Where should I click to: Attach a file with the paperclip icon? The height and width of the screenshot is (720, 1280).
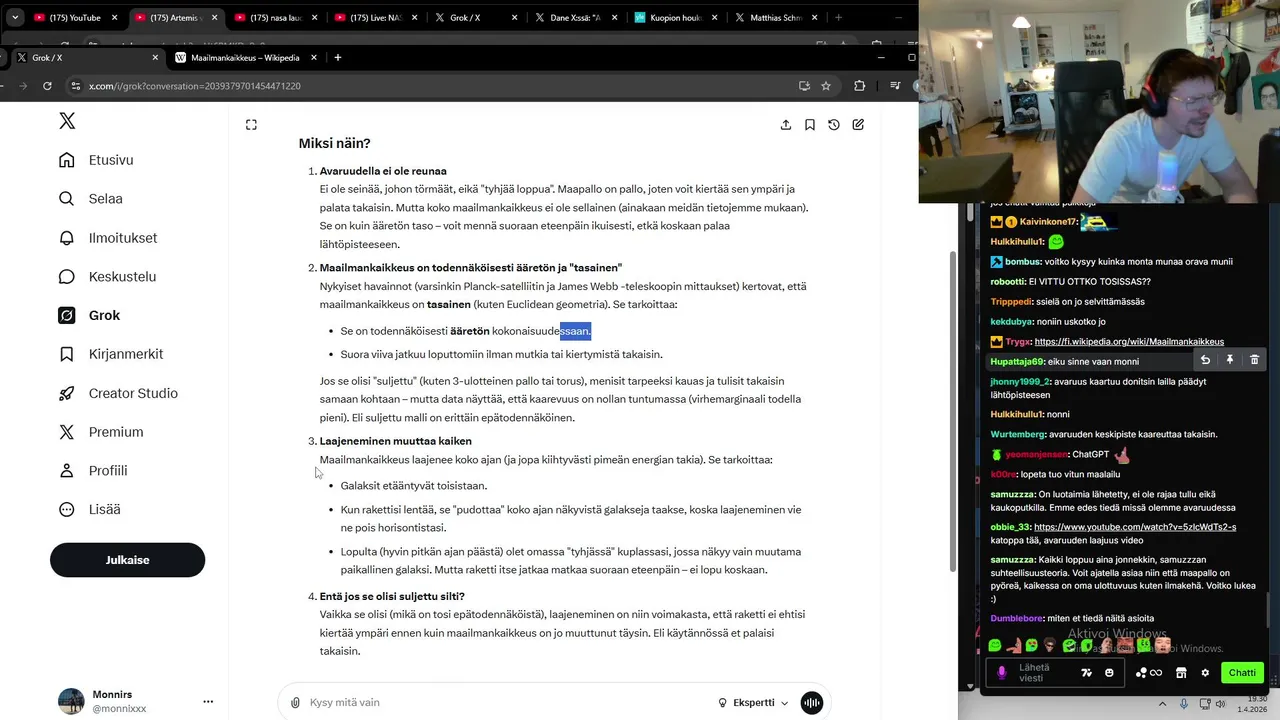[295, 703]
